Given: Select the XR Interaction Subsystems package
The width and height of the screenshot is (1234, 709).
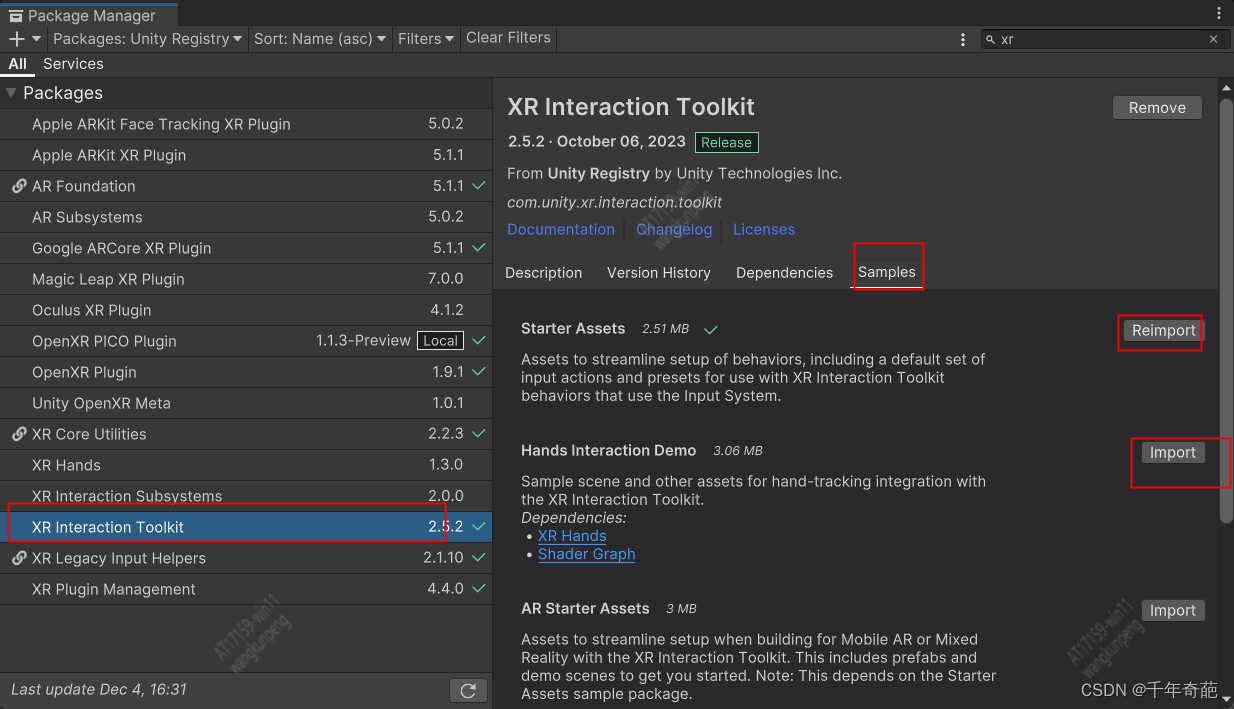Looking at the screenshot, I should click(246, 496).
